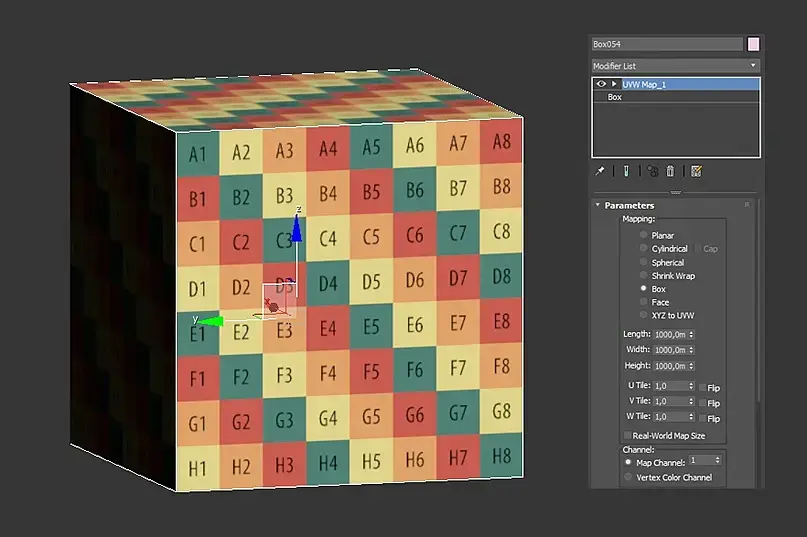The width and height of the screenshot is (807, 537).
Task: Select Face mapping option
Action: (x=643, y=302)
